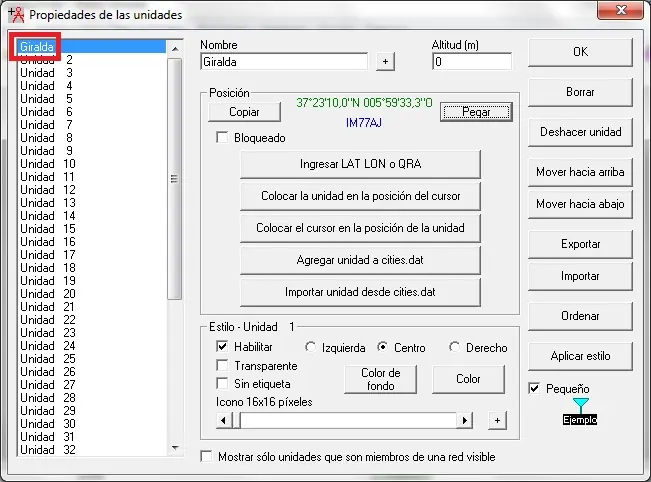Click Deshacer unidad button
Screen dimensions: 651x482
click(x=580, y=132)
